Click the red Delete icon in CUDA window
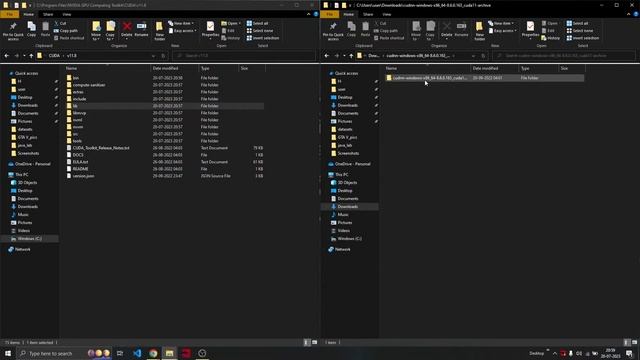 (x=127, y=29)
